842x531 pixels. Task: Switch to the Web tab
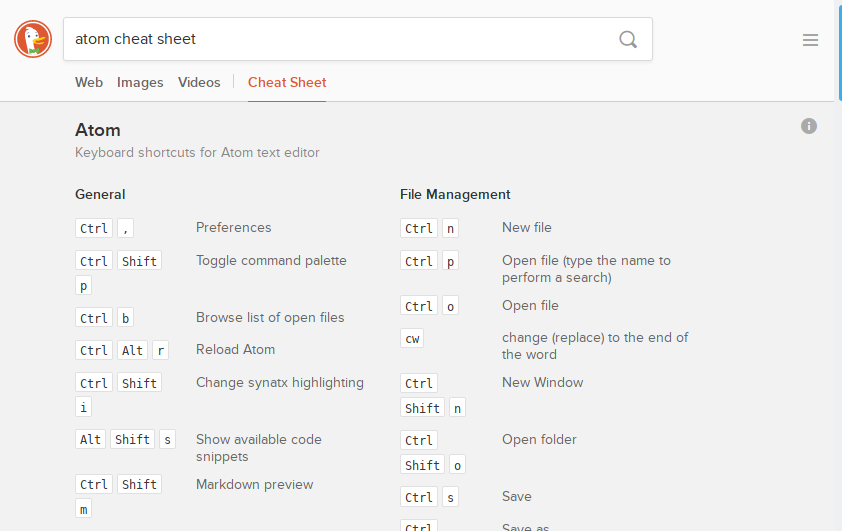(x=89, y=83)
